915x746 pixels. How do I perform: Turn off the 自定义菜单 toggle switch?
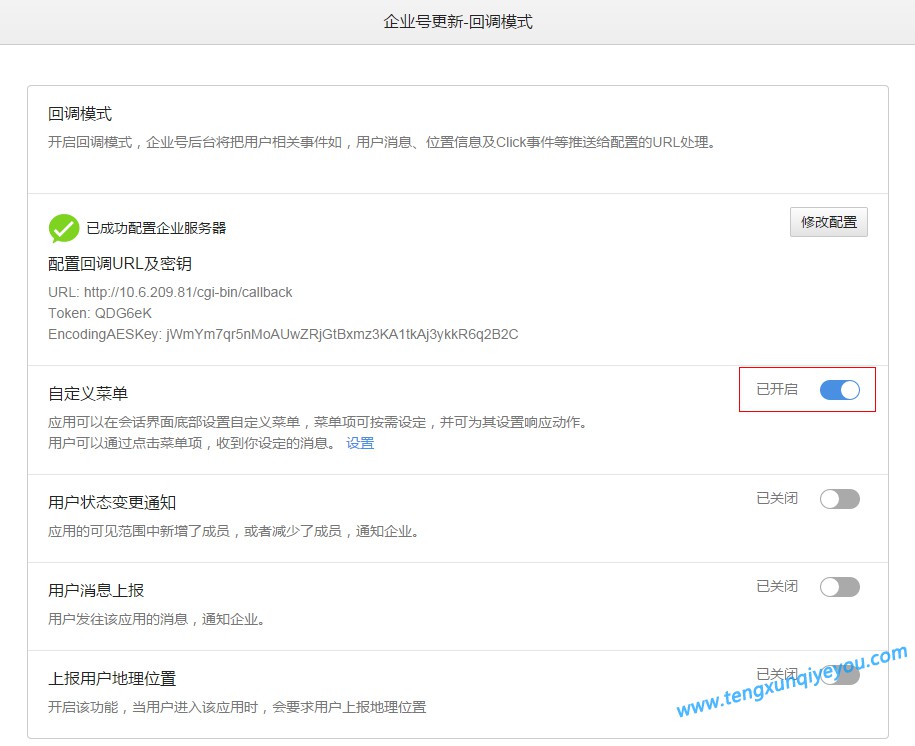click(x=840, y=390)
